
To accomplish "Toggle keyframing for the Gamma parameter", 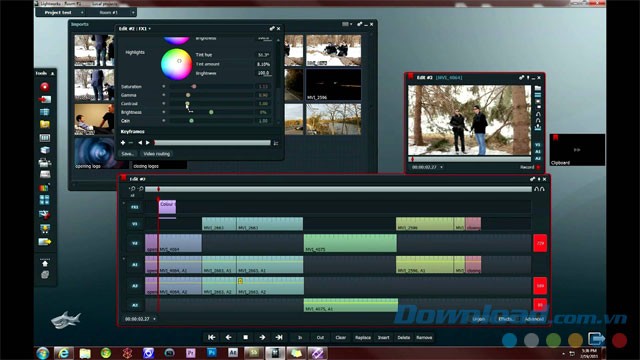I will [164, 95].
